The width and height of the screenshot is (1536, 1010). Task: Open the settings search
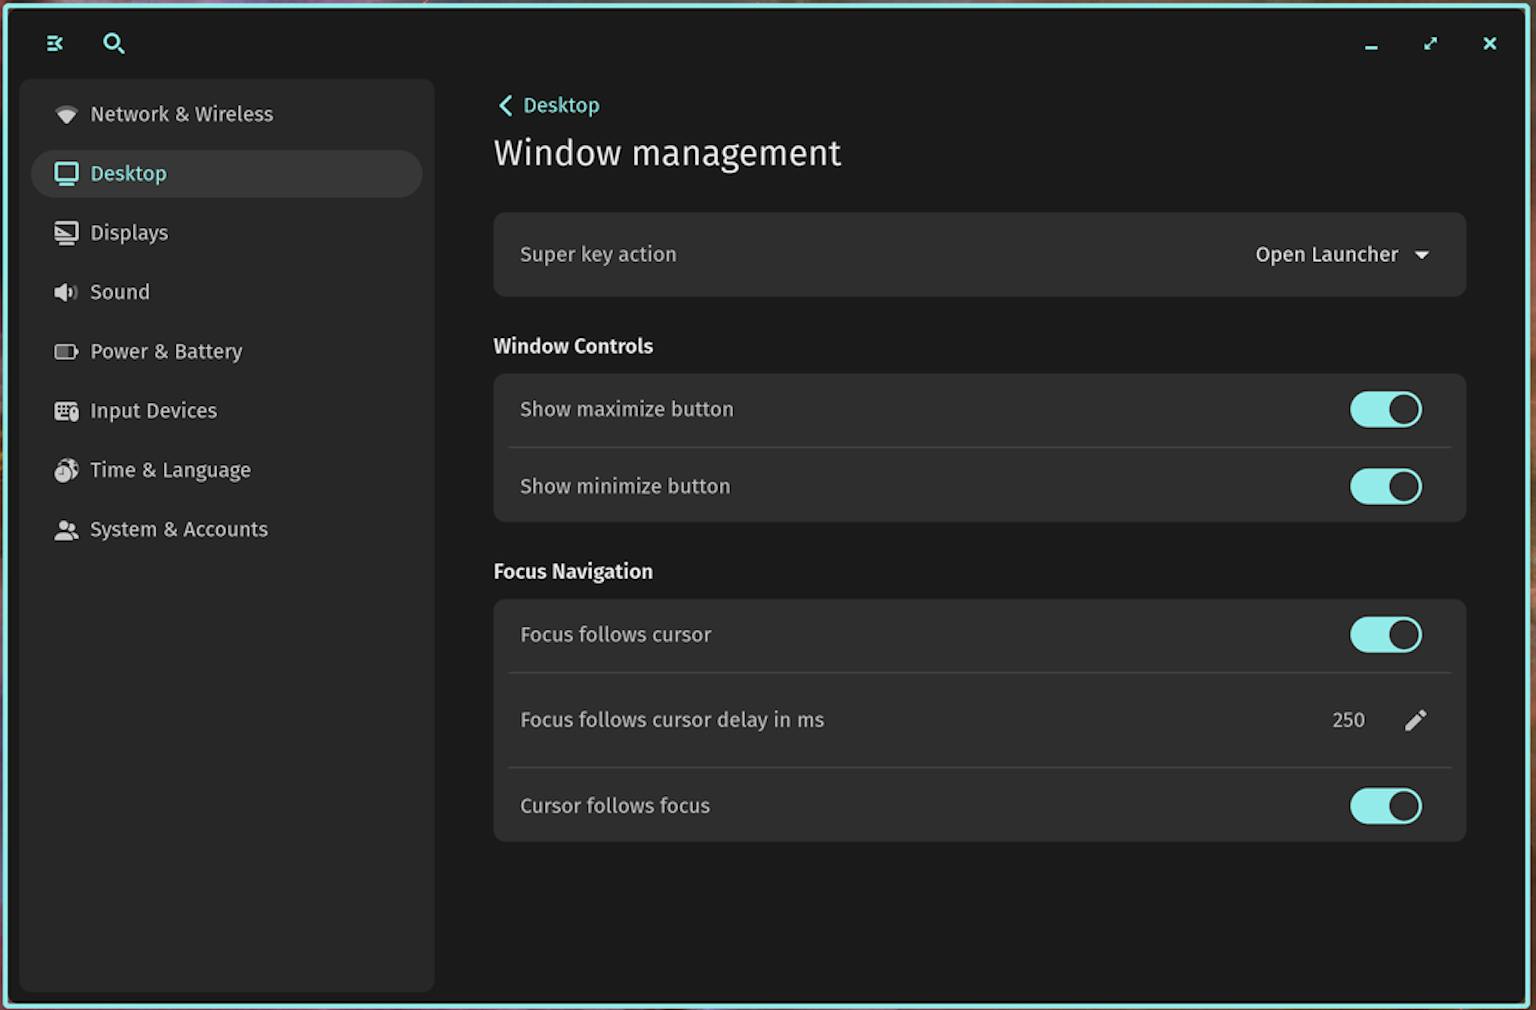point(114,43)
